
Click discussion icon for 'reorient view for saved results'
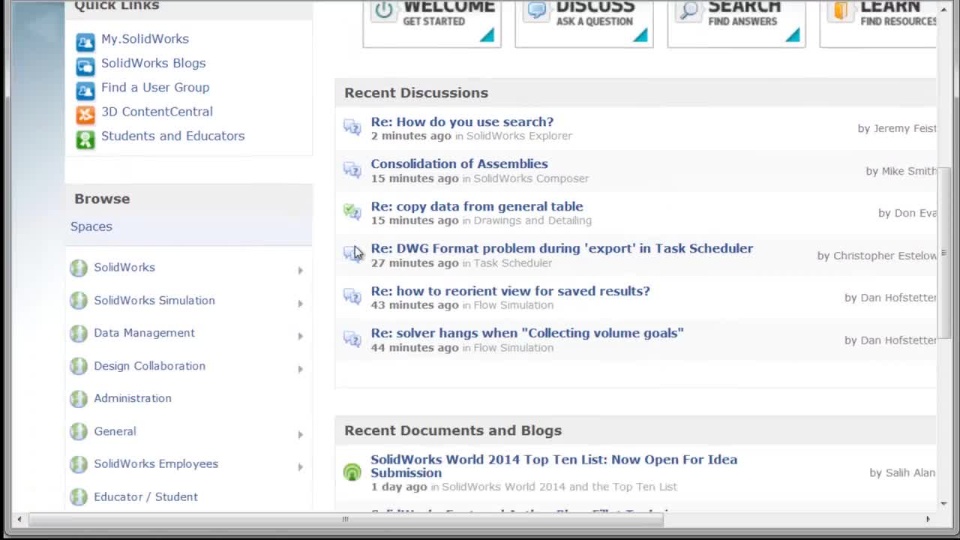pyautogui.click(x=352, y=296)
